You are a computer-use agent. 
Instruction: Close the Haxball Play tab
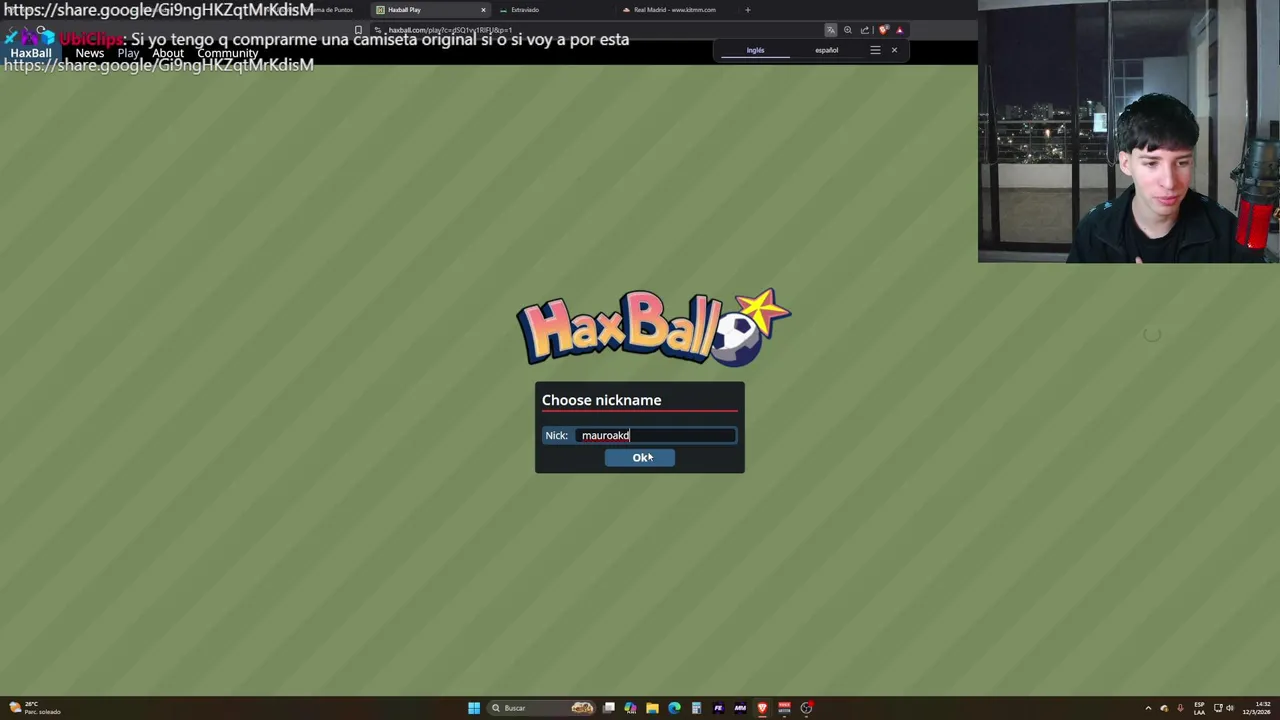click(x=483, y=10)
